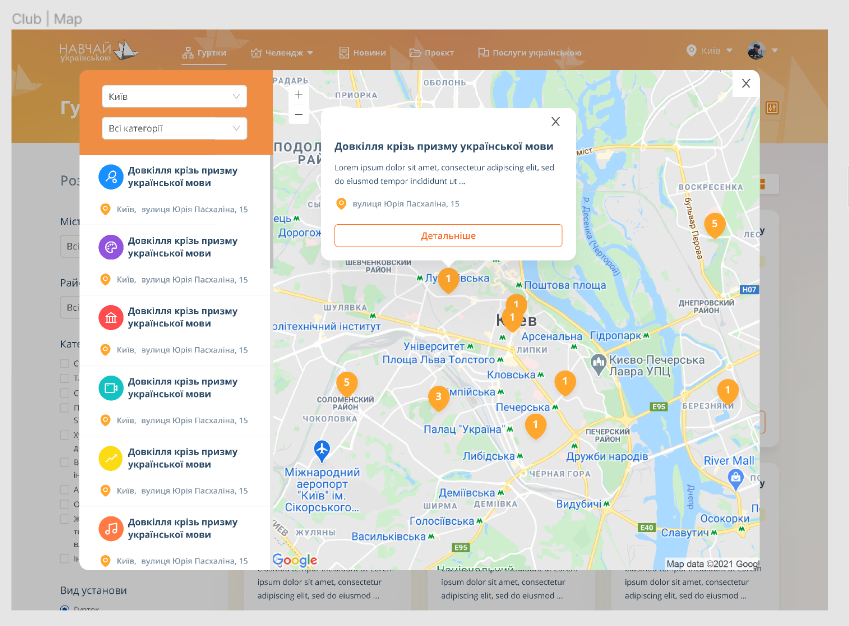Click the club list scrollbar
This screenshot has height=626, width=849.
pos(271,211)
